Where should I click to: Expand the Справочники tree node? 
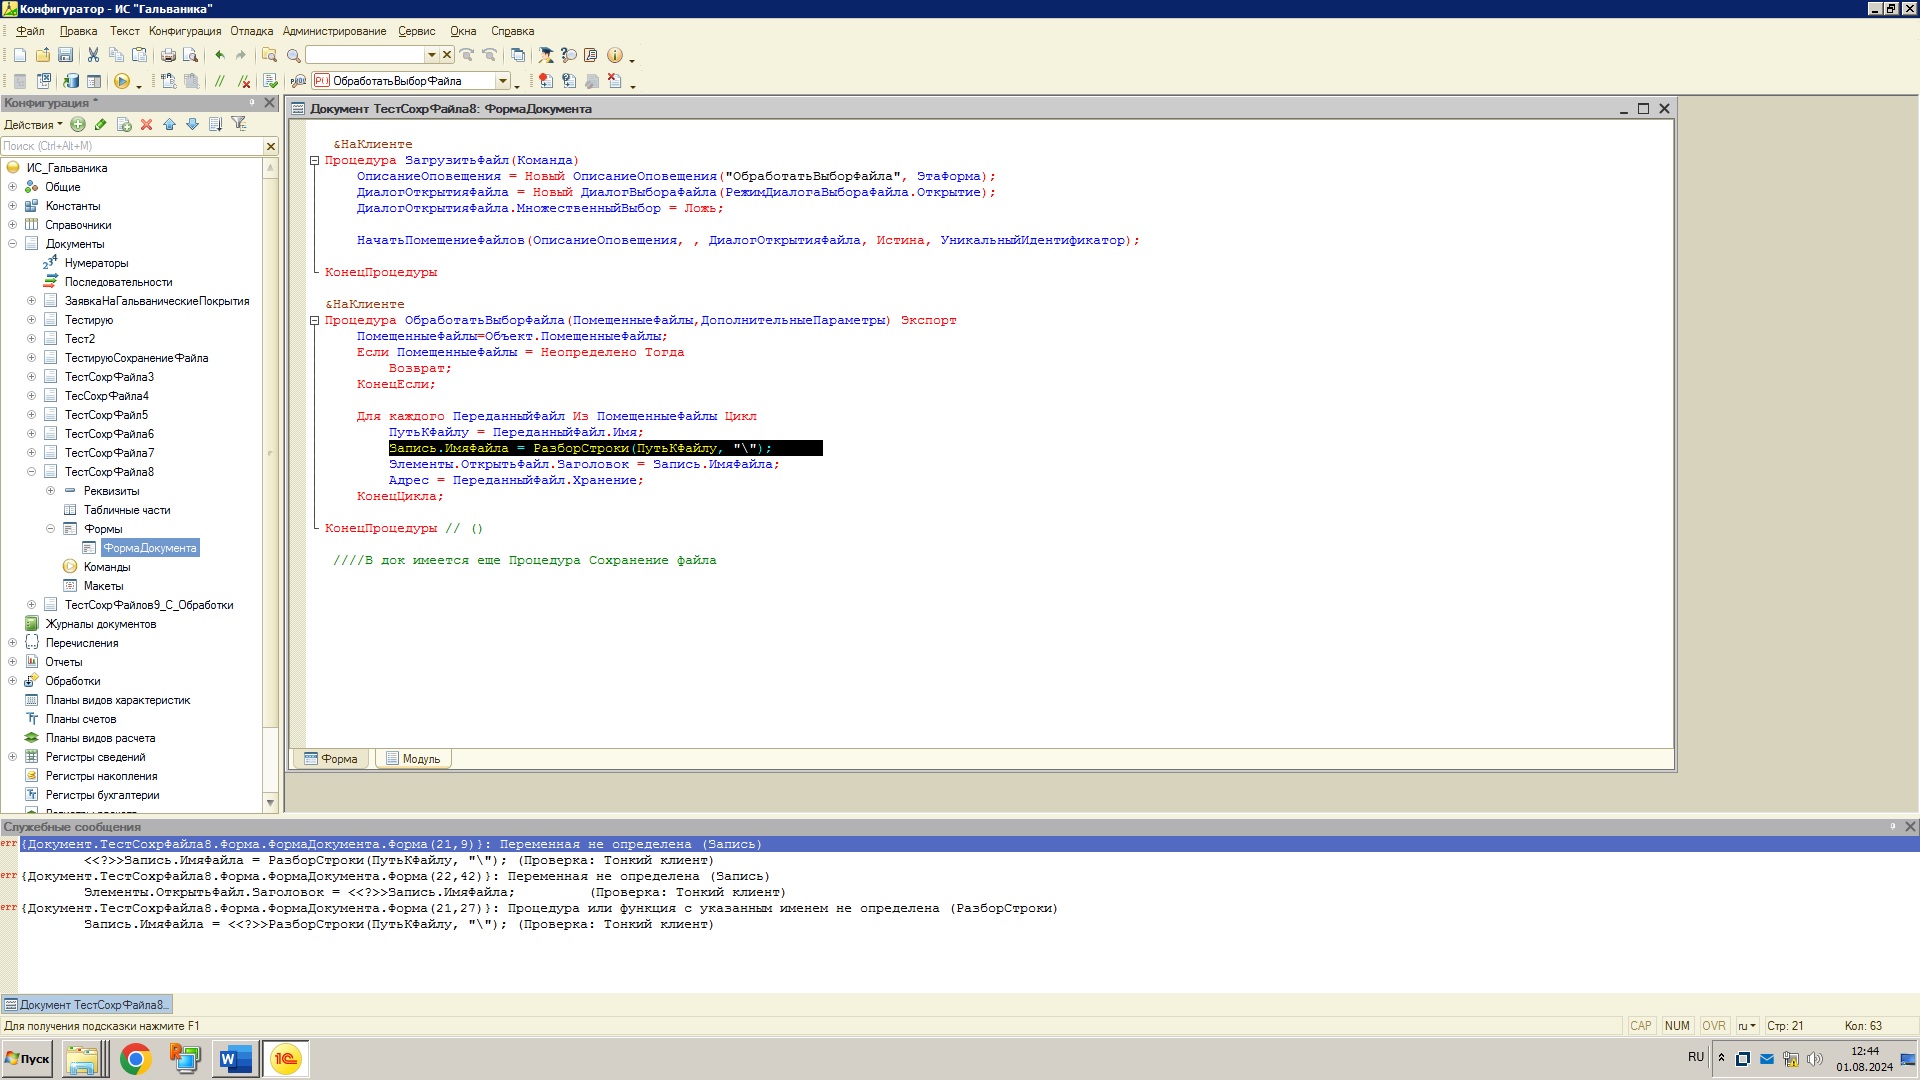click(12, 225)
